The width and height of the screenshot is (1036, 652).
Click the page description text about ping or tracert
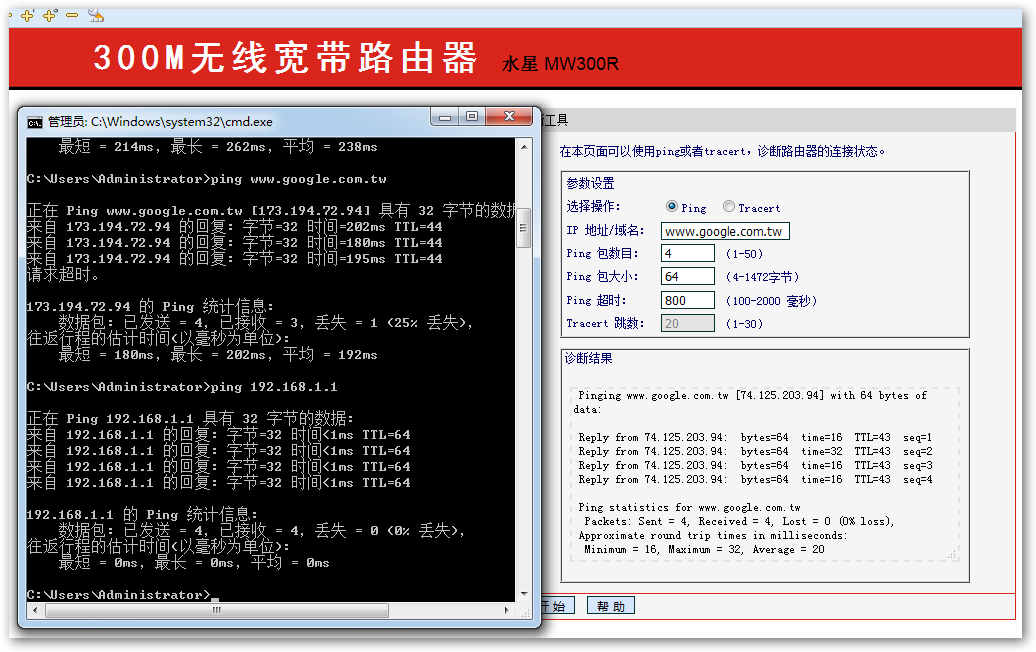coord(722,151)
